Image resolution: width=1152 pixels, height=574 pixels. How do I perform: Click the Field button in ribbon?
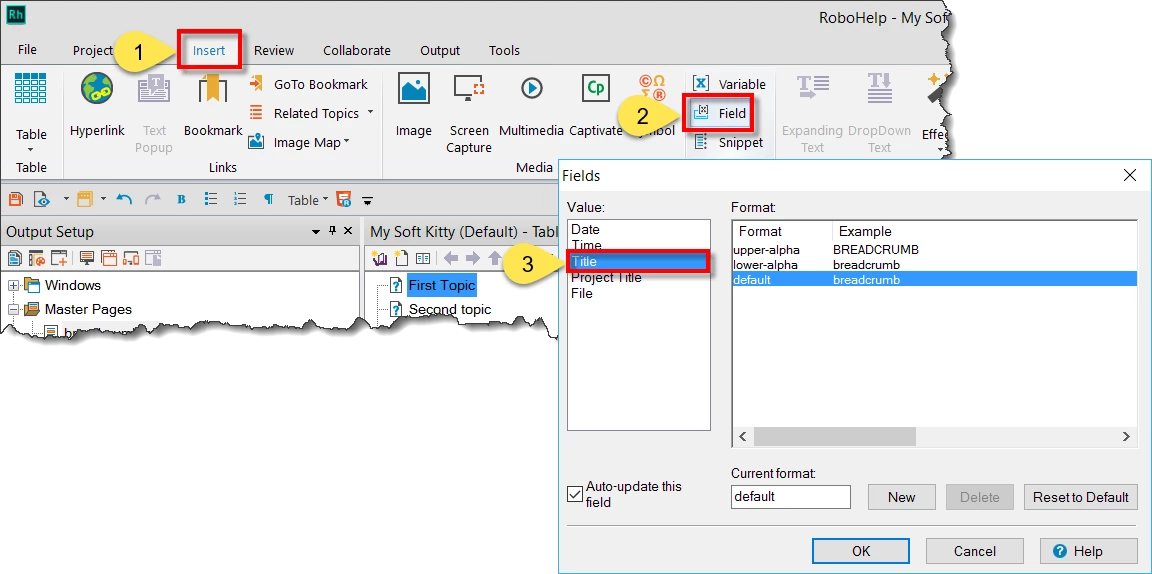coord(719,113)
